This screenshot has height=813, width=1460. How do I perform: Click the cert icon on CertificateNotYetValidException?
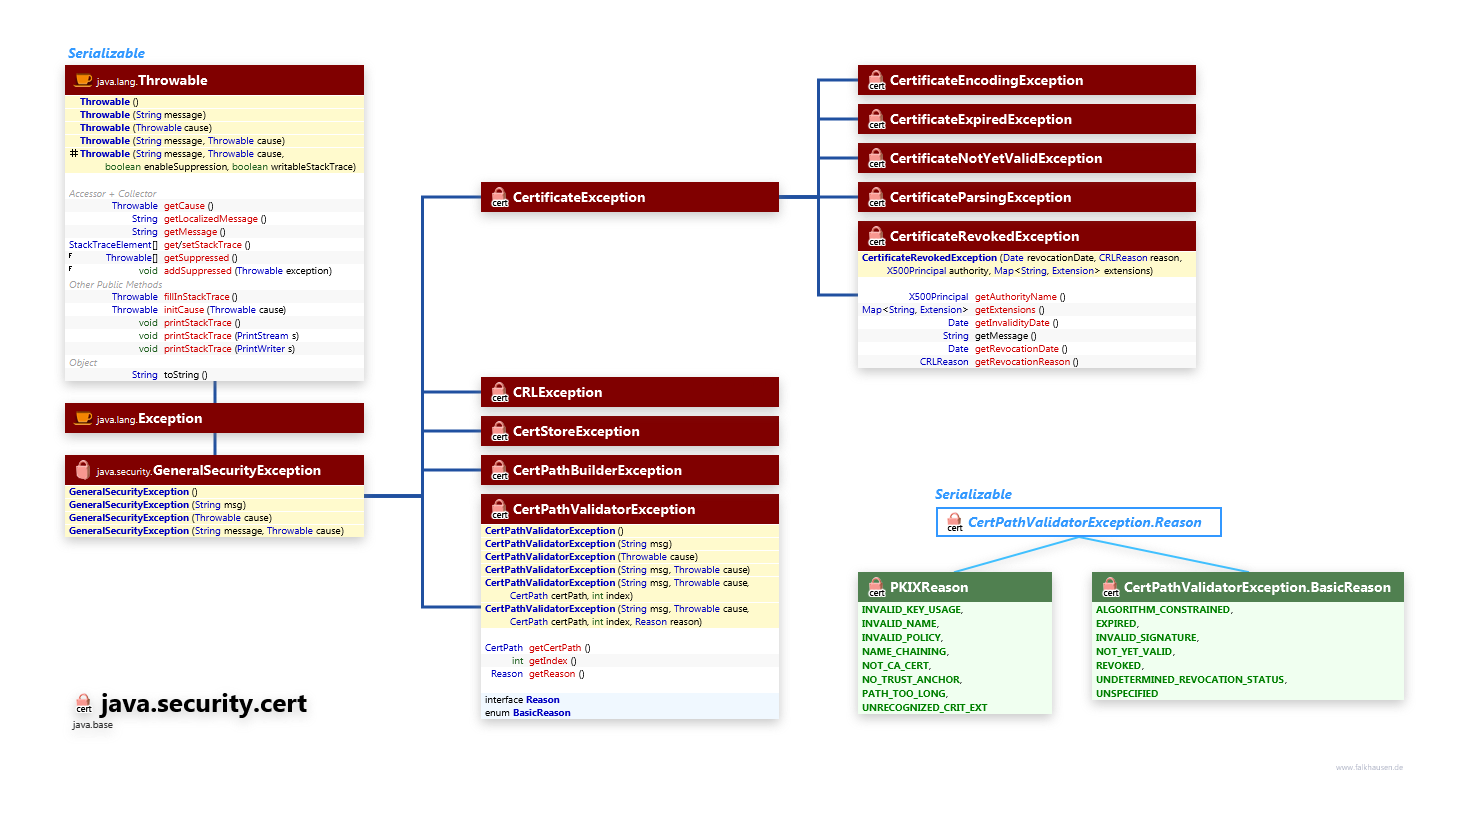pyautogui.click(x=877, y=158)
